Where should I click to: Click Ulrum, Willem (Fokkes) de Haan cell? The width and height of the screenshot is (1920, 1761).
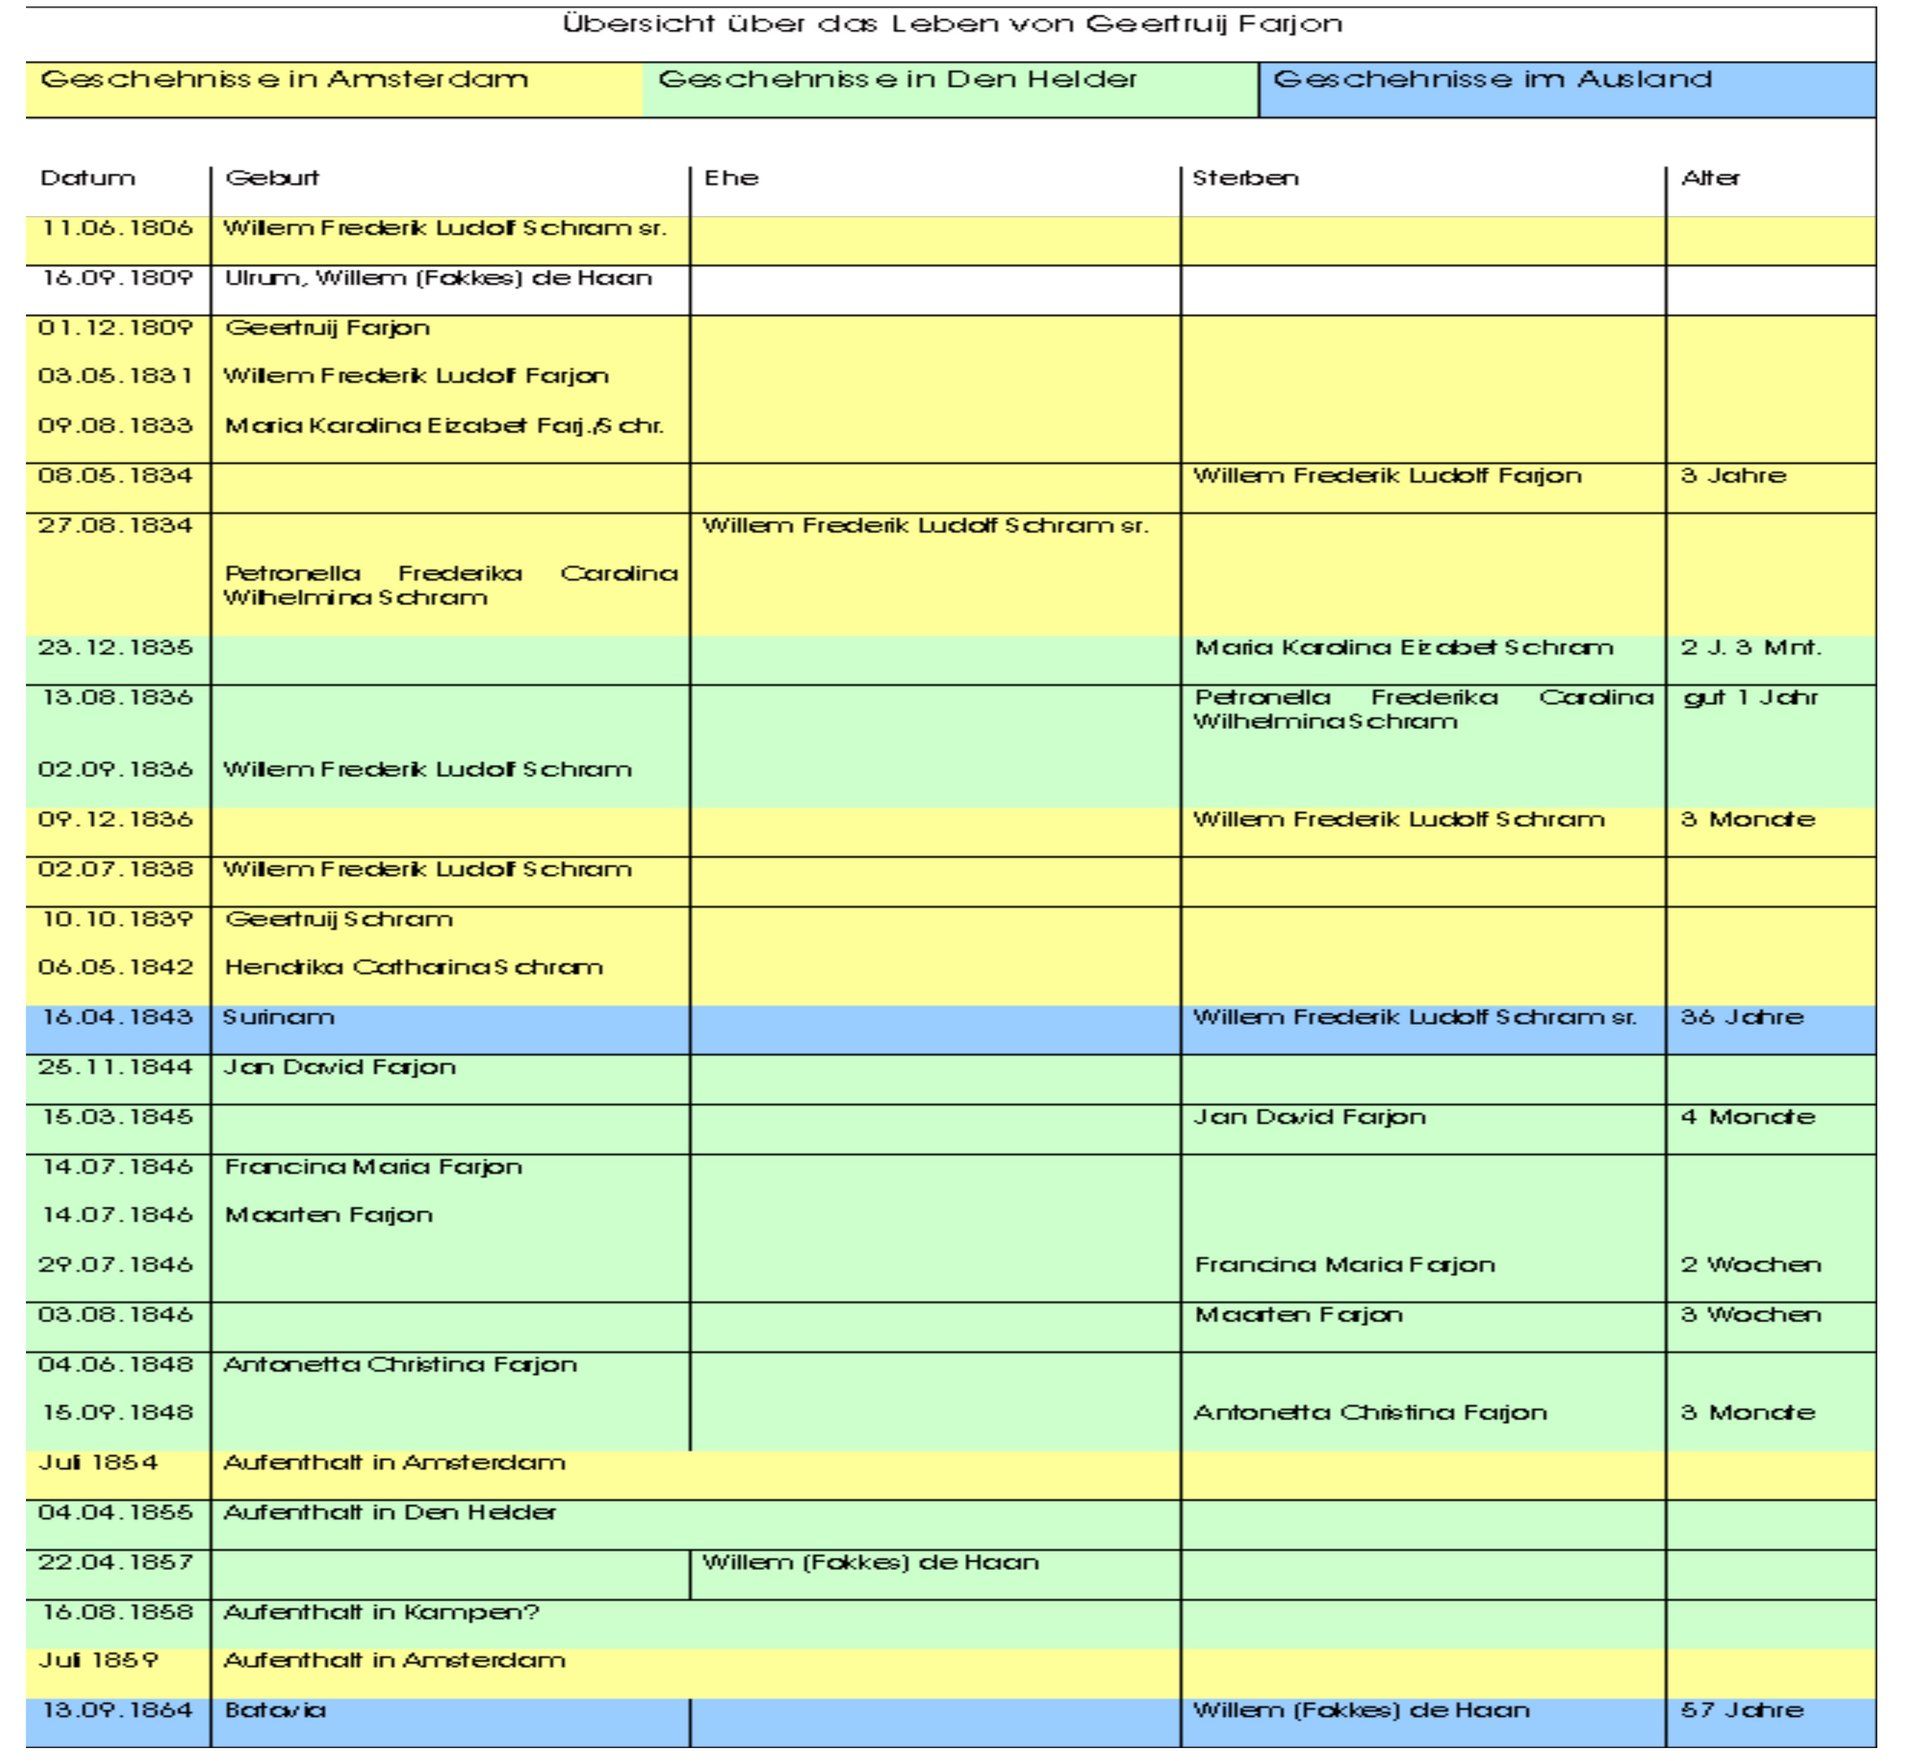tap(438, 279)
